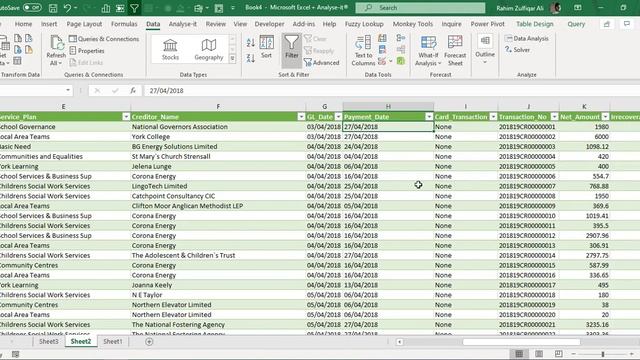The height and width of the screenshot is (360, 640).
Task: Open the Transaction_No column filter dropdown
Action: click(x=554, y=117)
